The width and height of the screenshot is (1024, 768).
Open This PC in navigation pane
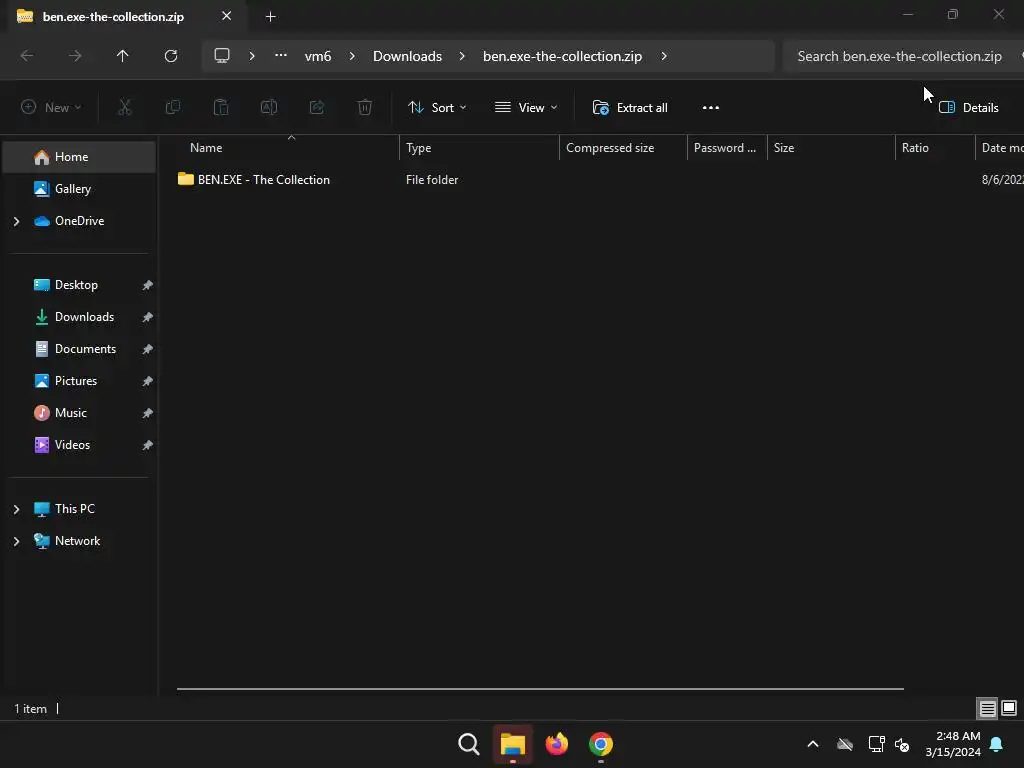[74, 509]
